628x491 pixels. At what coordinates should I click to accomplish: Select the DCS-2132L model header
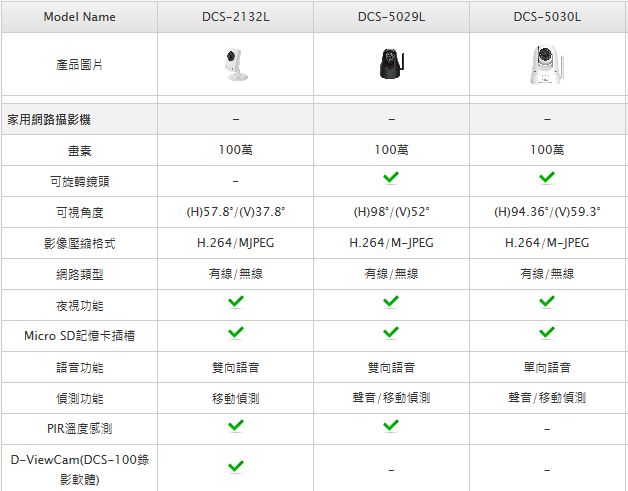(x=236, y=17)
